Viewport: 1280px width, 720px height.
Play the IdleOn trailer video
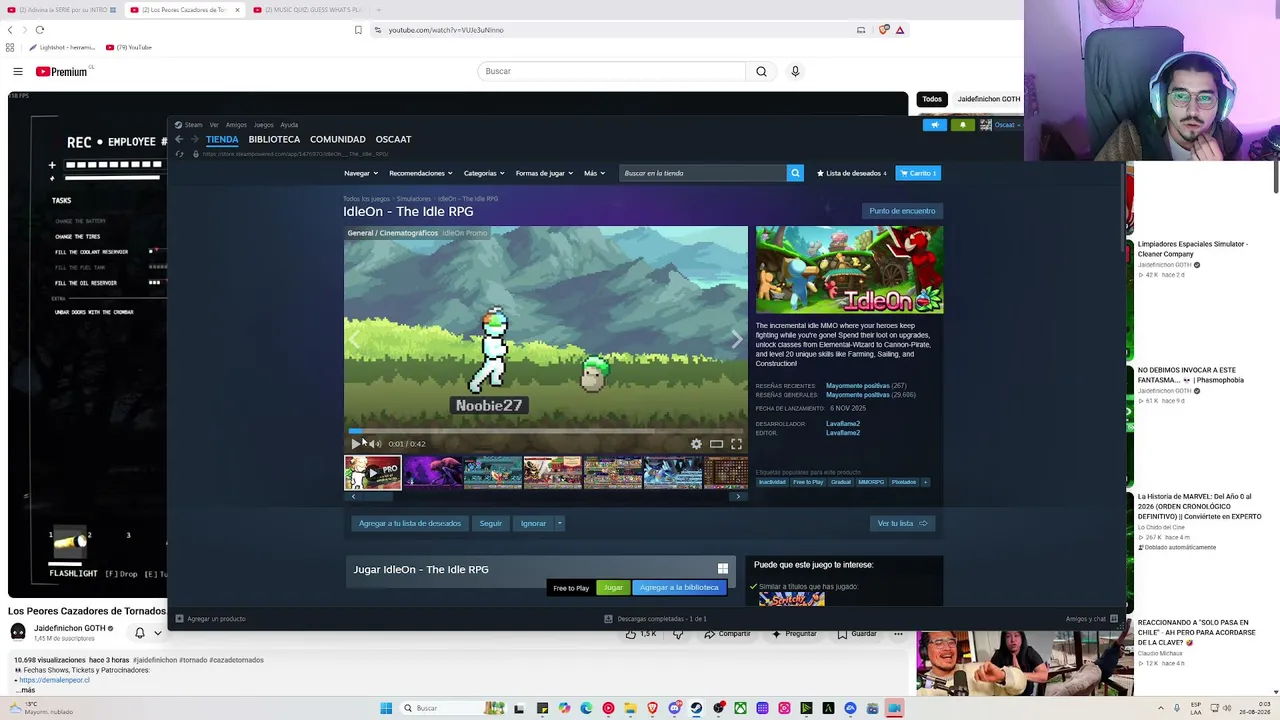355,444
